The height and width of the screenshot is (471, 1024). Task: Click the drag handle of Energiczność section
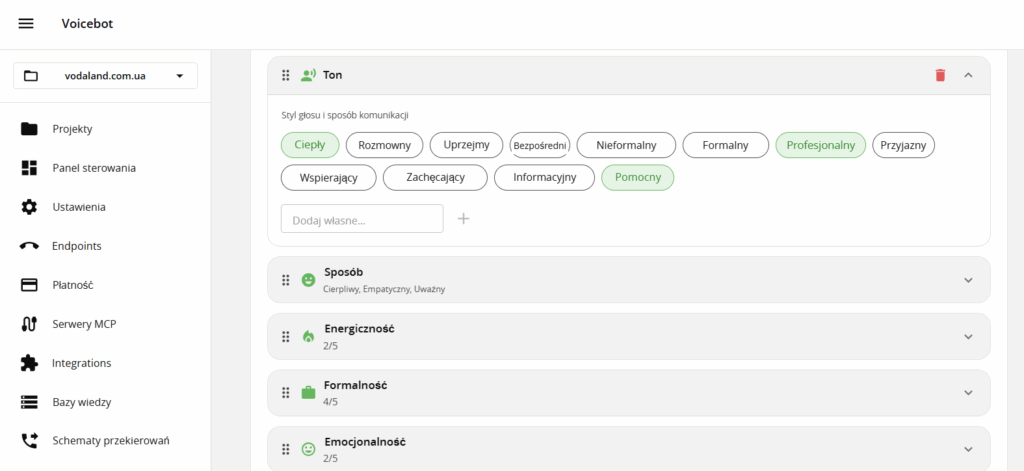tap(285, 336)
